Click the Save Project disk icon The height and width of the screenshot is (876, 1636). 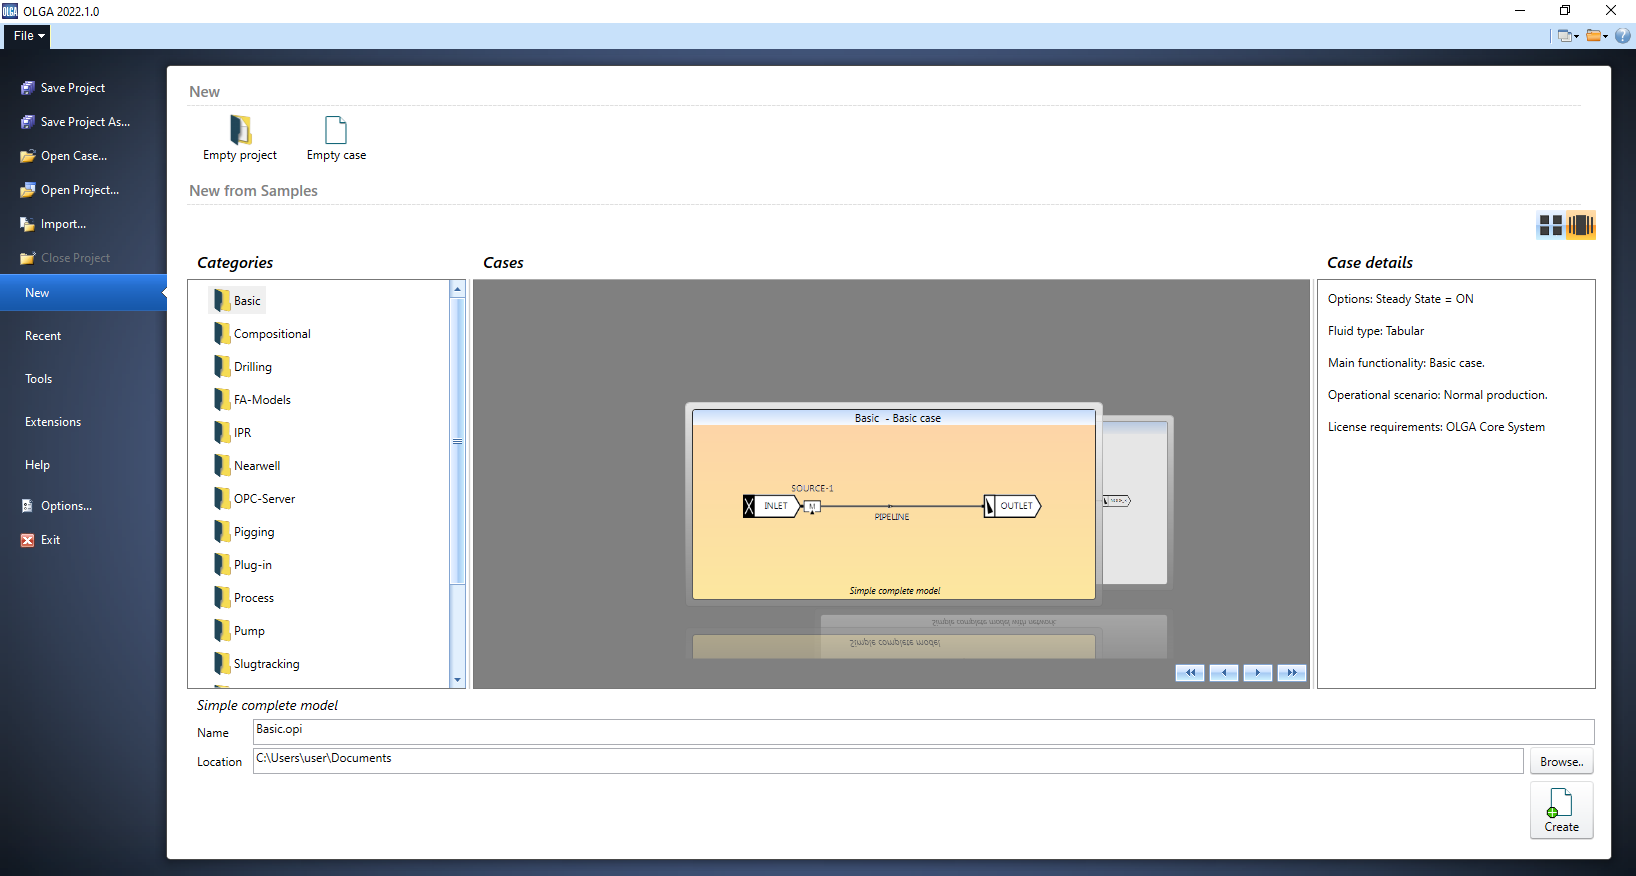(x=28, y=88)
